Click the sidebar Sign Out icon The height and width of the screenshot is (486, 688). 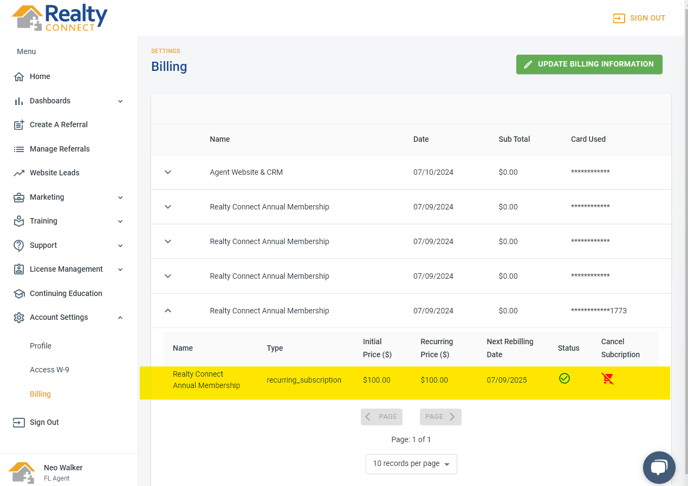[x=18, y=422]
